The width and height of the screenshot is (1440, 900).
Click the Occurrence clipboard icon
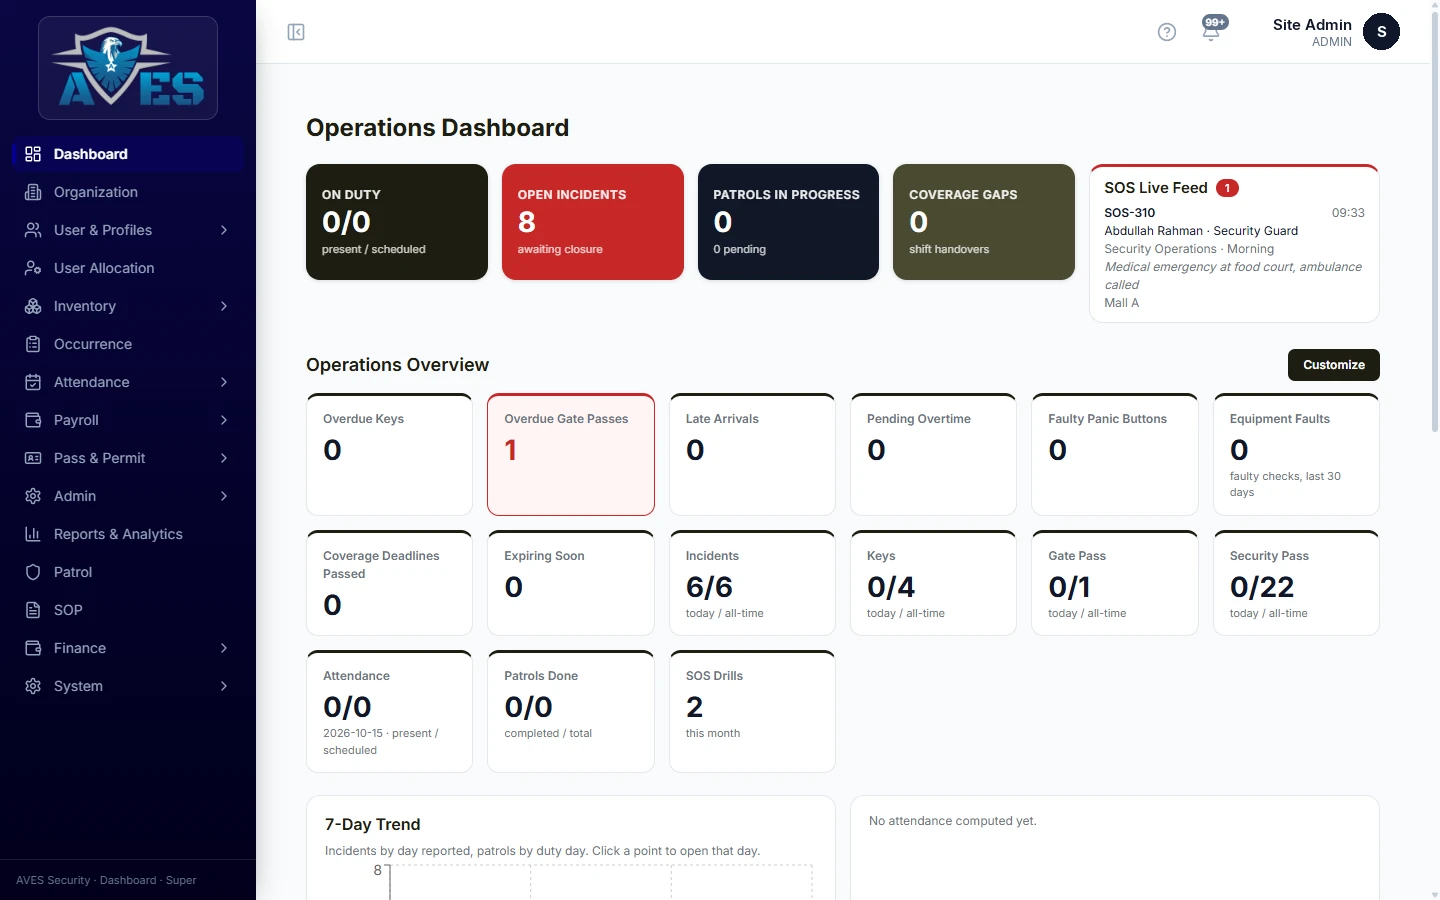pos(33,344)
